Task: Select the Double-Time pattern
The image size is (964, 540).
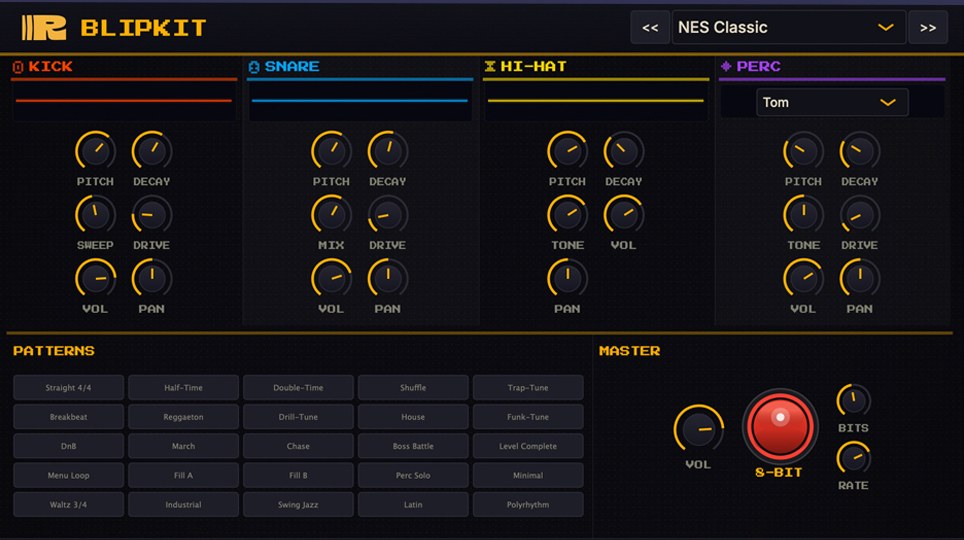Action: point(298,387)
